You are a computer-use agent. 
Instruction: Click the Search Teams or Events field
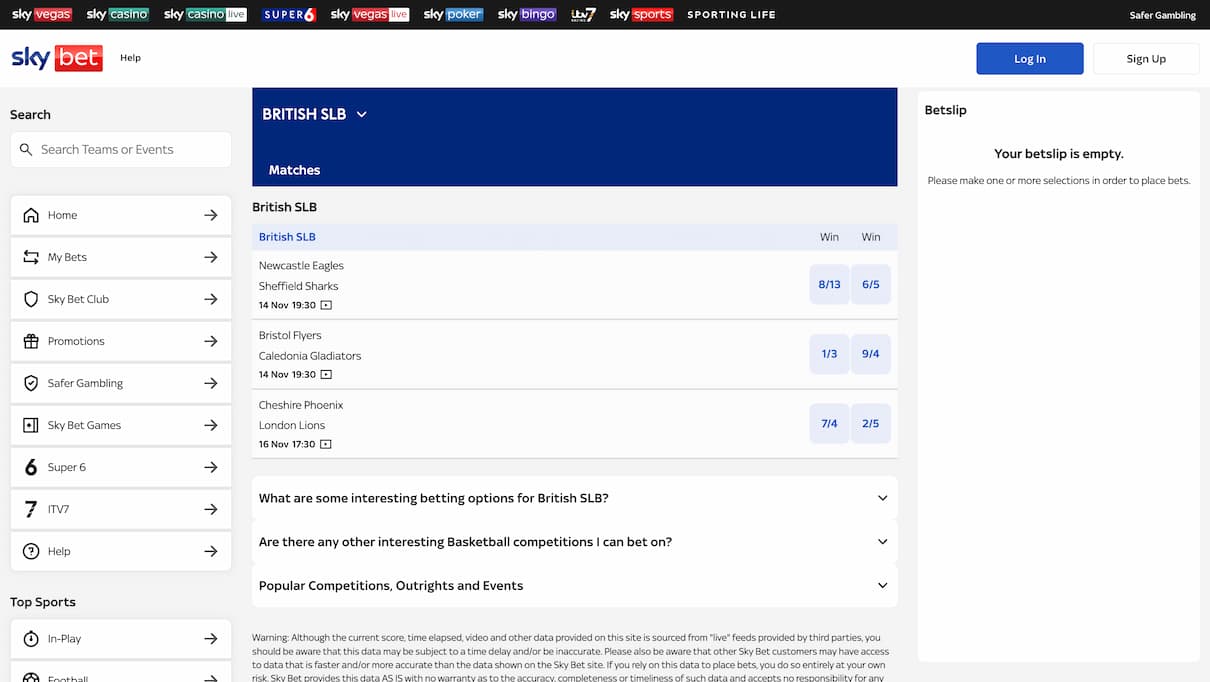[x=120, y=149]
